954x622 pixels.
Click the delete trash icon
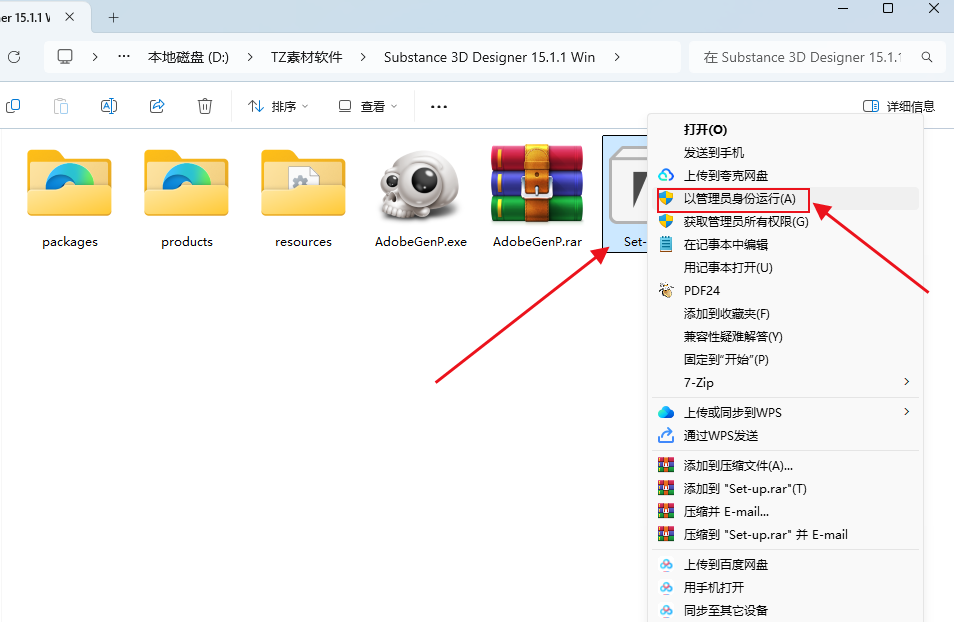point(205,107)
